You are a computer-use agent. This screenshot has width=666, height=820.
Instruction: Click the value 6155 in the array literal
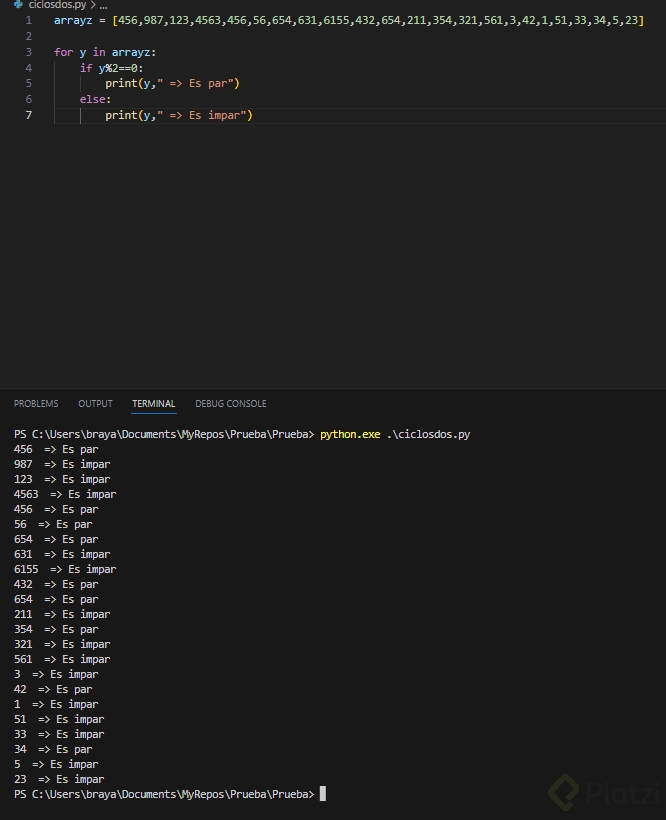tap(336, 20)
